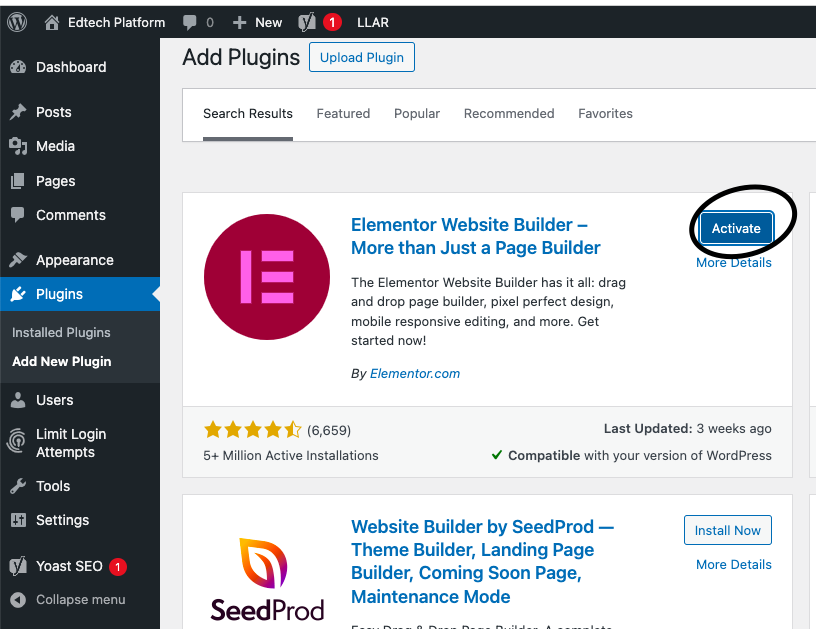Click the Settings sliders icon
816x629 pixels.
[18, 520]
